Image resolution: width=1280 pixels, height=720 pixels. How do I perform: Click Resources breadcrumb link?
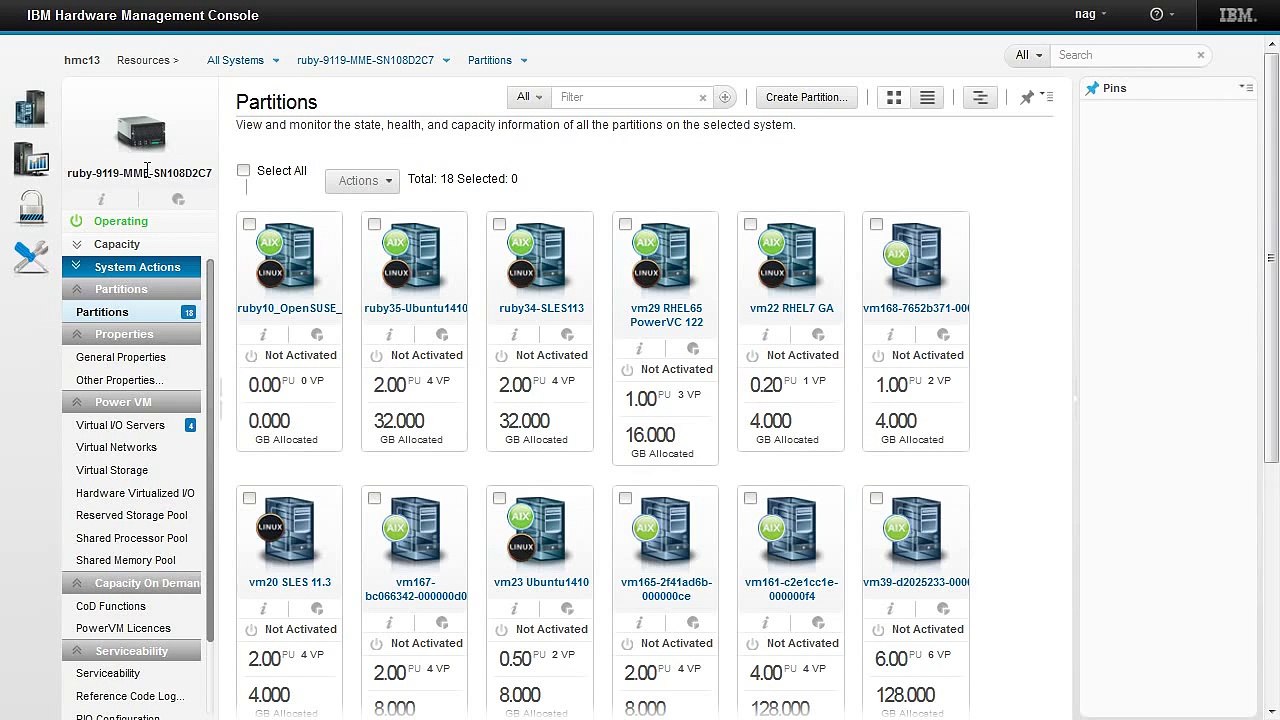pyautogui.click(x=147, y=60)
